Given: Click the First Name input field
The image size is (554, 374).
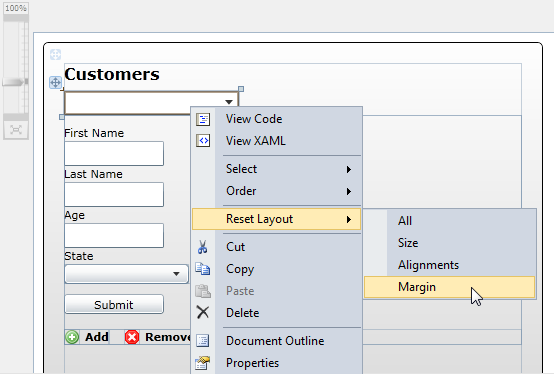Looking at the screenshot, I should (x=114, y=154).
